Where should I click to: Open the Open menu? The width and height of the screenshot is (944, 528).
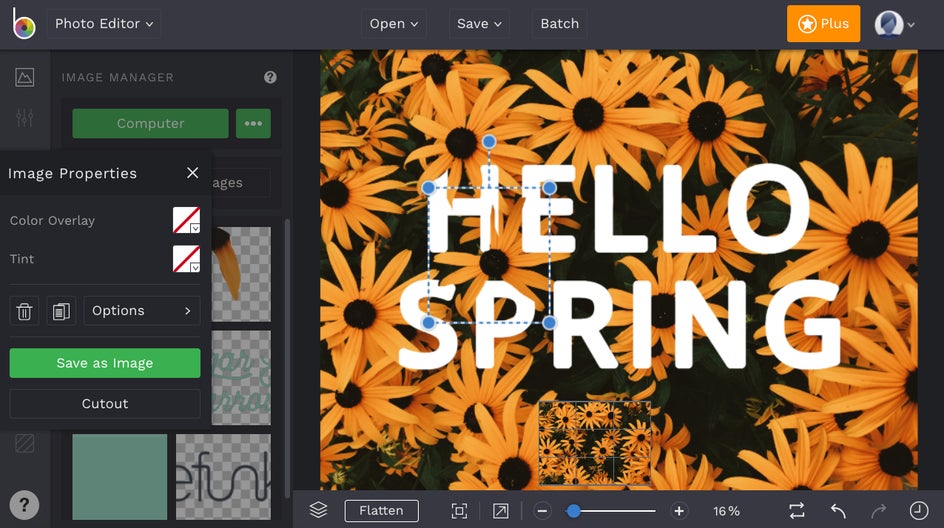[x=394, y=23]
